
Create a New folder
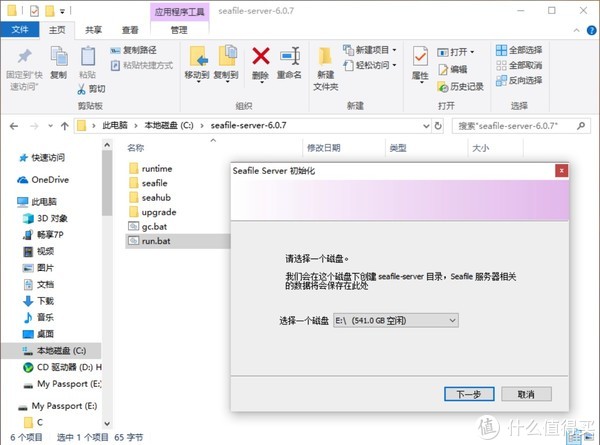[x=325, y=69]
